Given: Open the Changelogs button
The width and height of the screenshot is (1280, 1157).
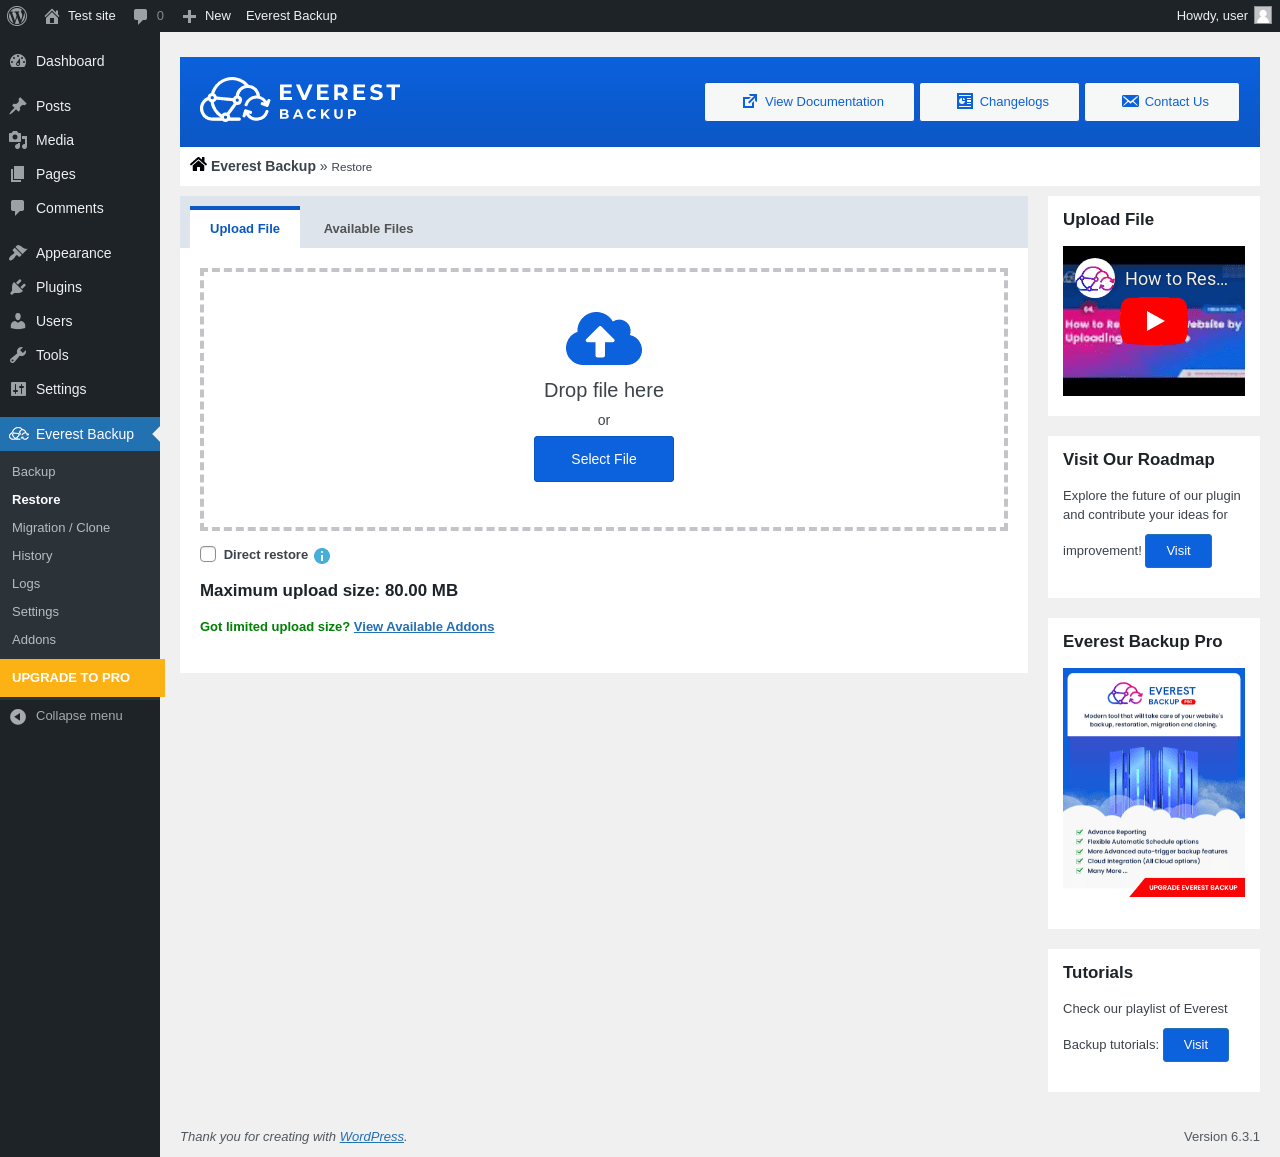Looking at the screenshot, I should 999,102.
